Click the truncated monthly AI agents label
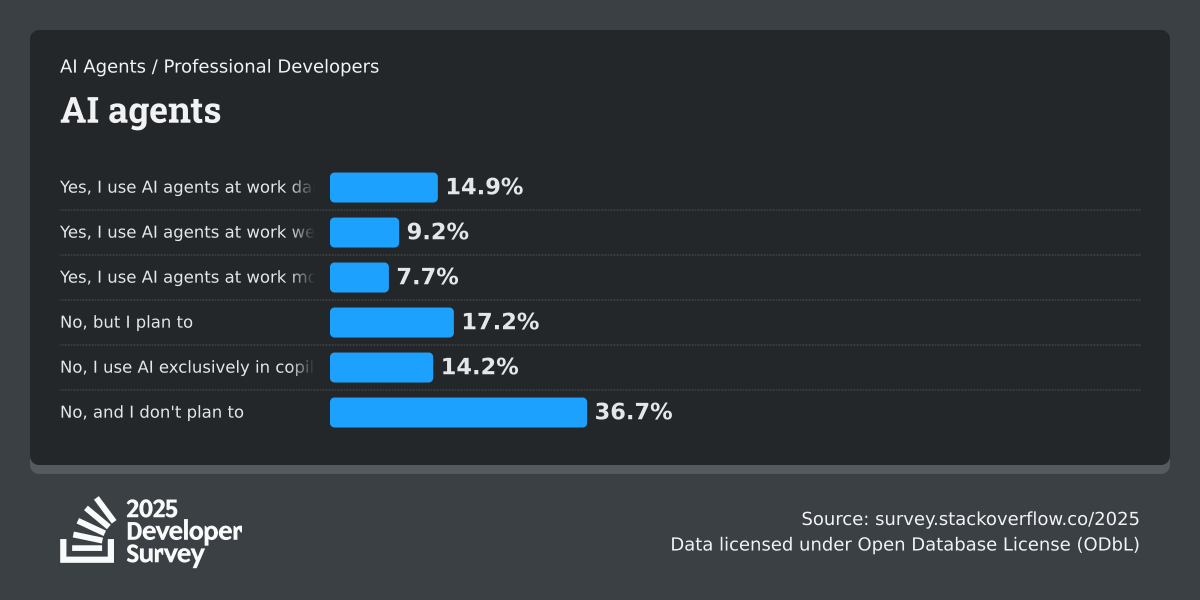The height and width of the screenshot is (600, 1200). click(x=186, y=277)
